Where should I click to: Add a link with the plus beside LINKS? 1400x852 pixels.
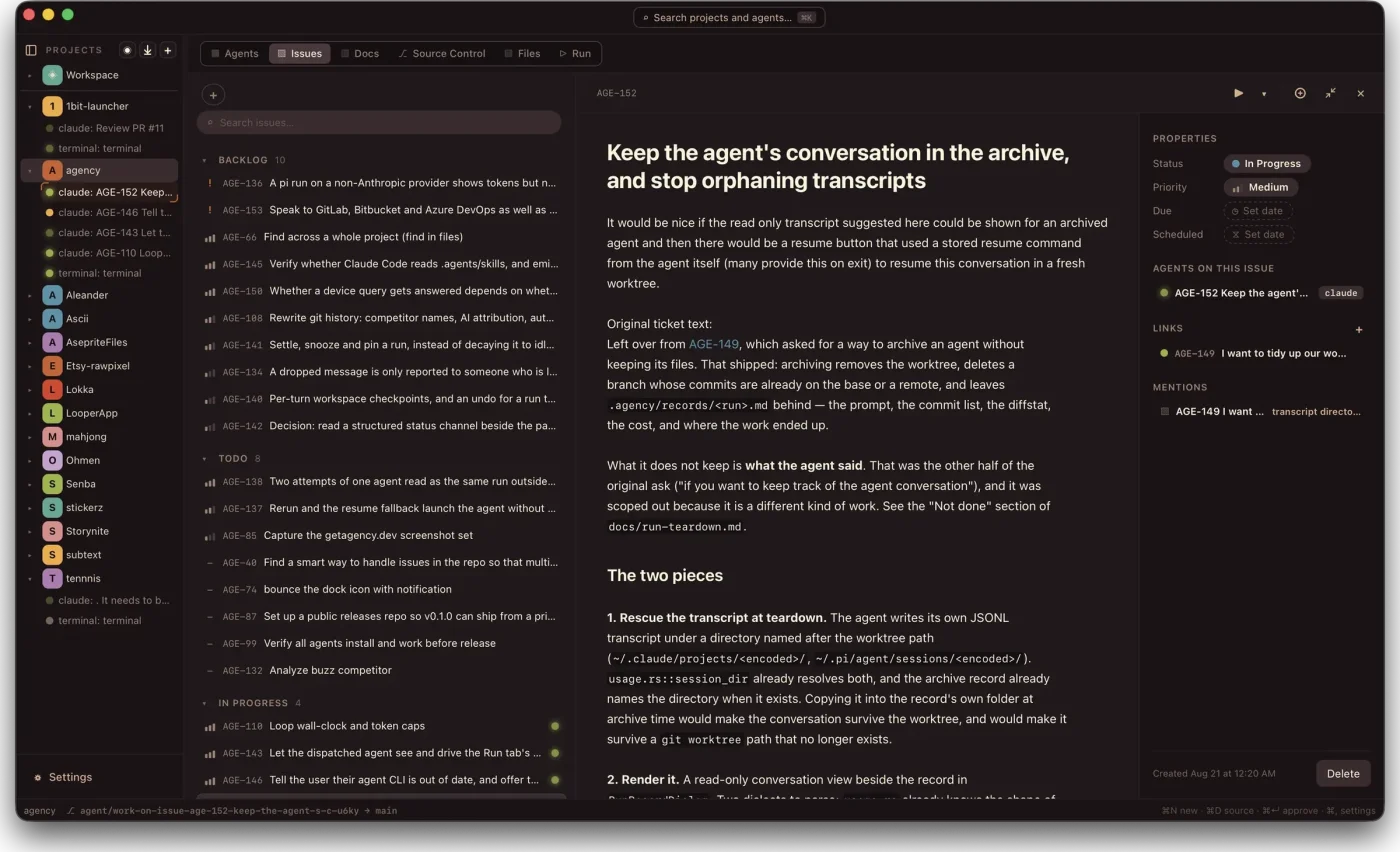pos(1358,329)
